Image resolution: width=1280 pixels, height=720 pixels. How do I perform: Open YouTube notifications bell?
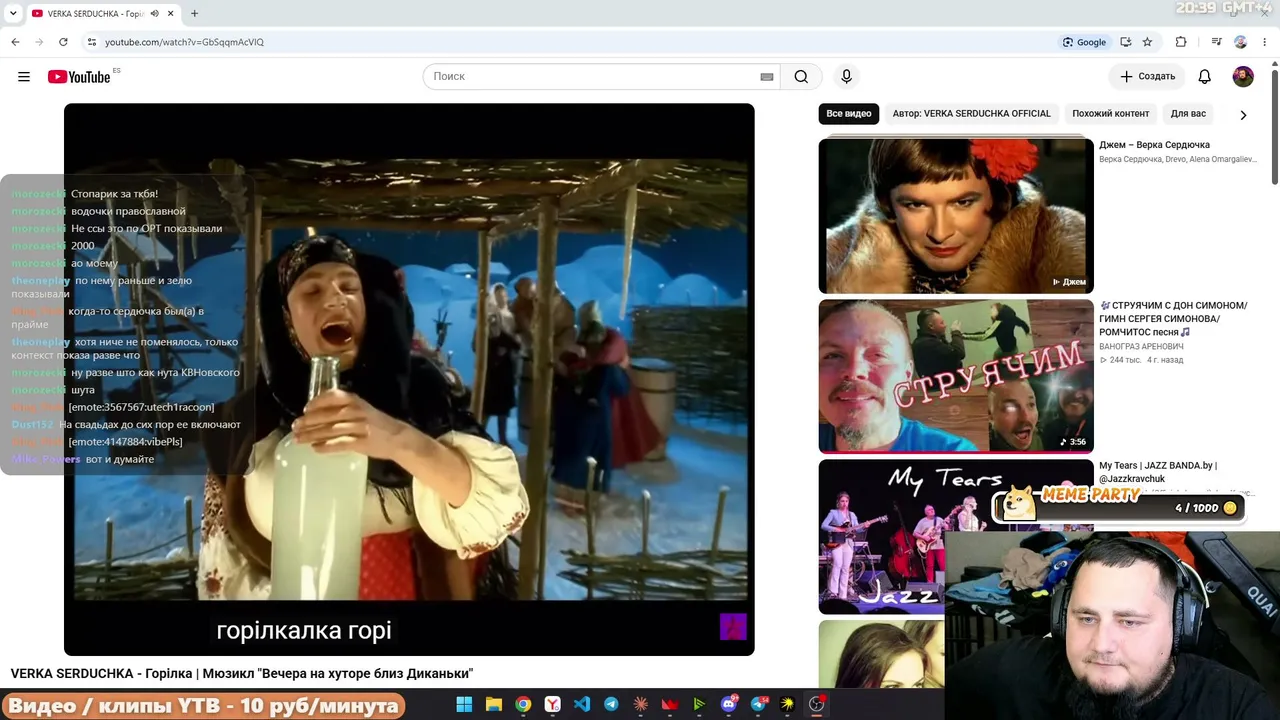click(1205, 77)
